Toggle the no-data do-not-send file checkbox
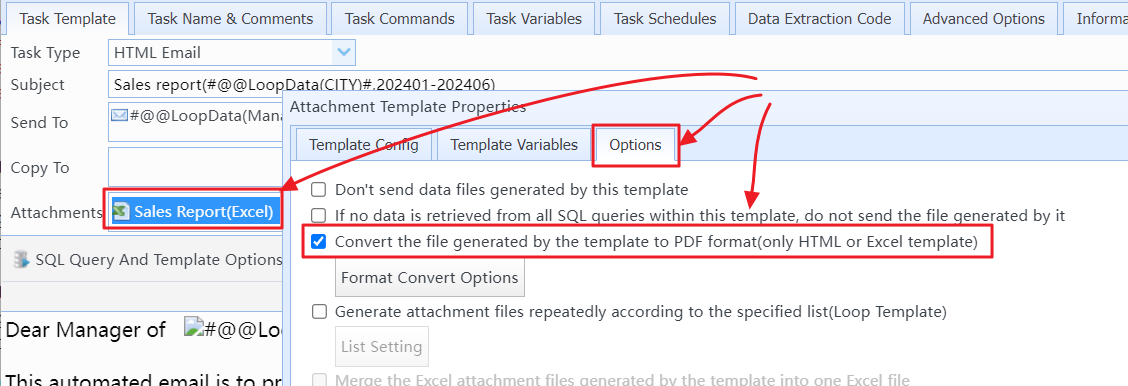Screen dimensions: 1128x386 pos(318,215)
